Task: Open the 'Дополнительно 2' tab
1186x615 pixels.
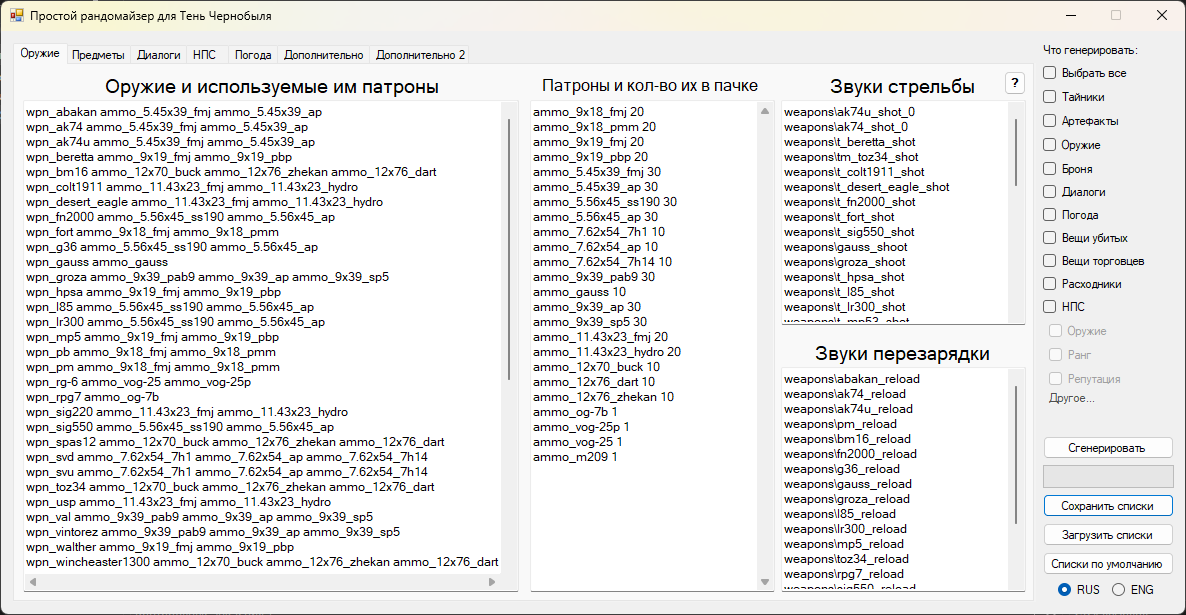Action: coord(420,55)
